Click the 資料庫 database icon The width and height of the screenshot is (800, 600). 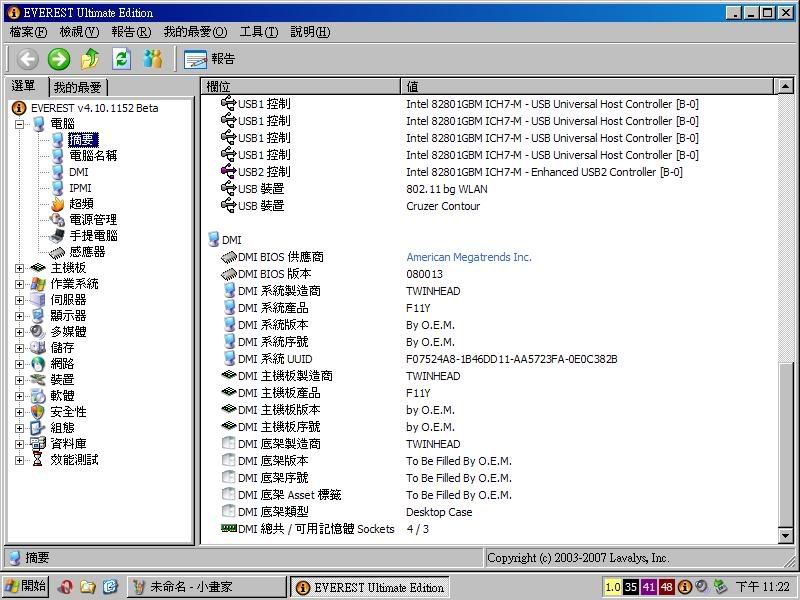(x=38, y=444)
